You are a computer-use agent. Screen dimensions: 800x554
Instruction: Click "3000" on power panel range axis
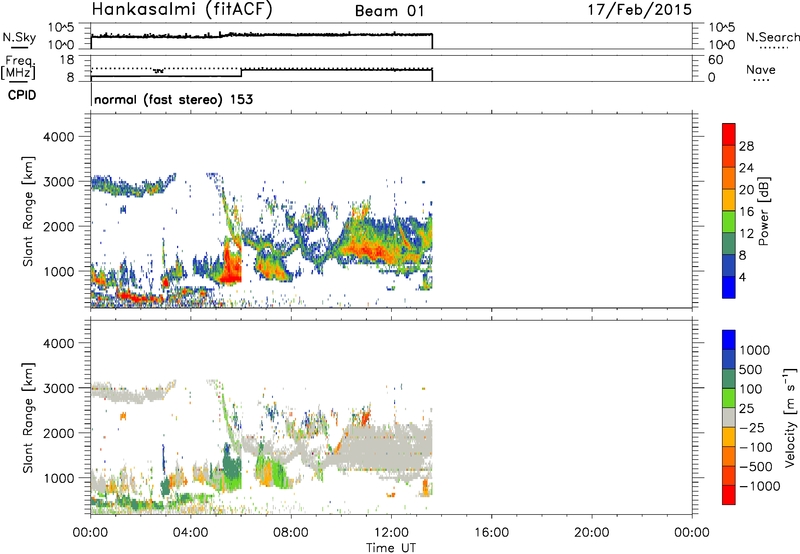coord(59,182)
